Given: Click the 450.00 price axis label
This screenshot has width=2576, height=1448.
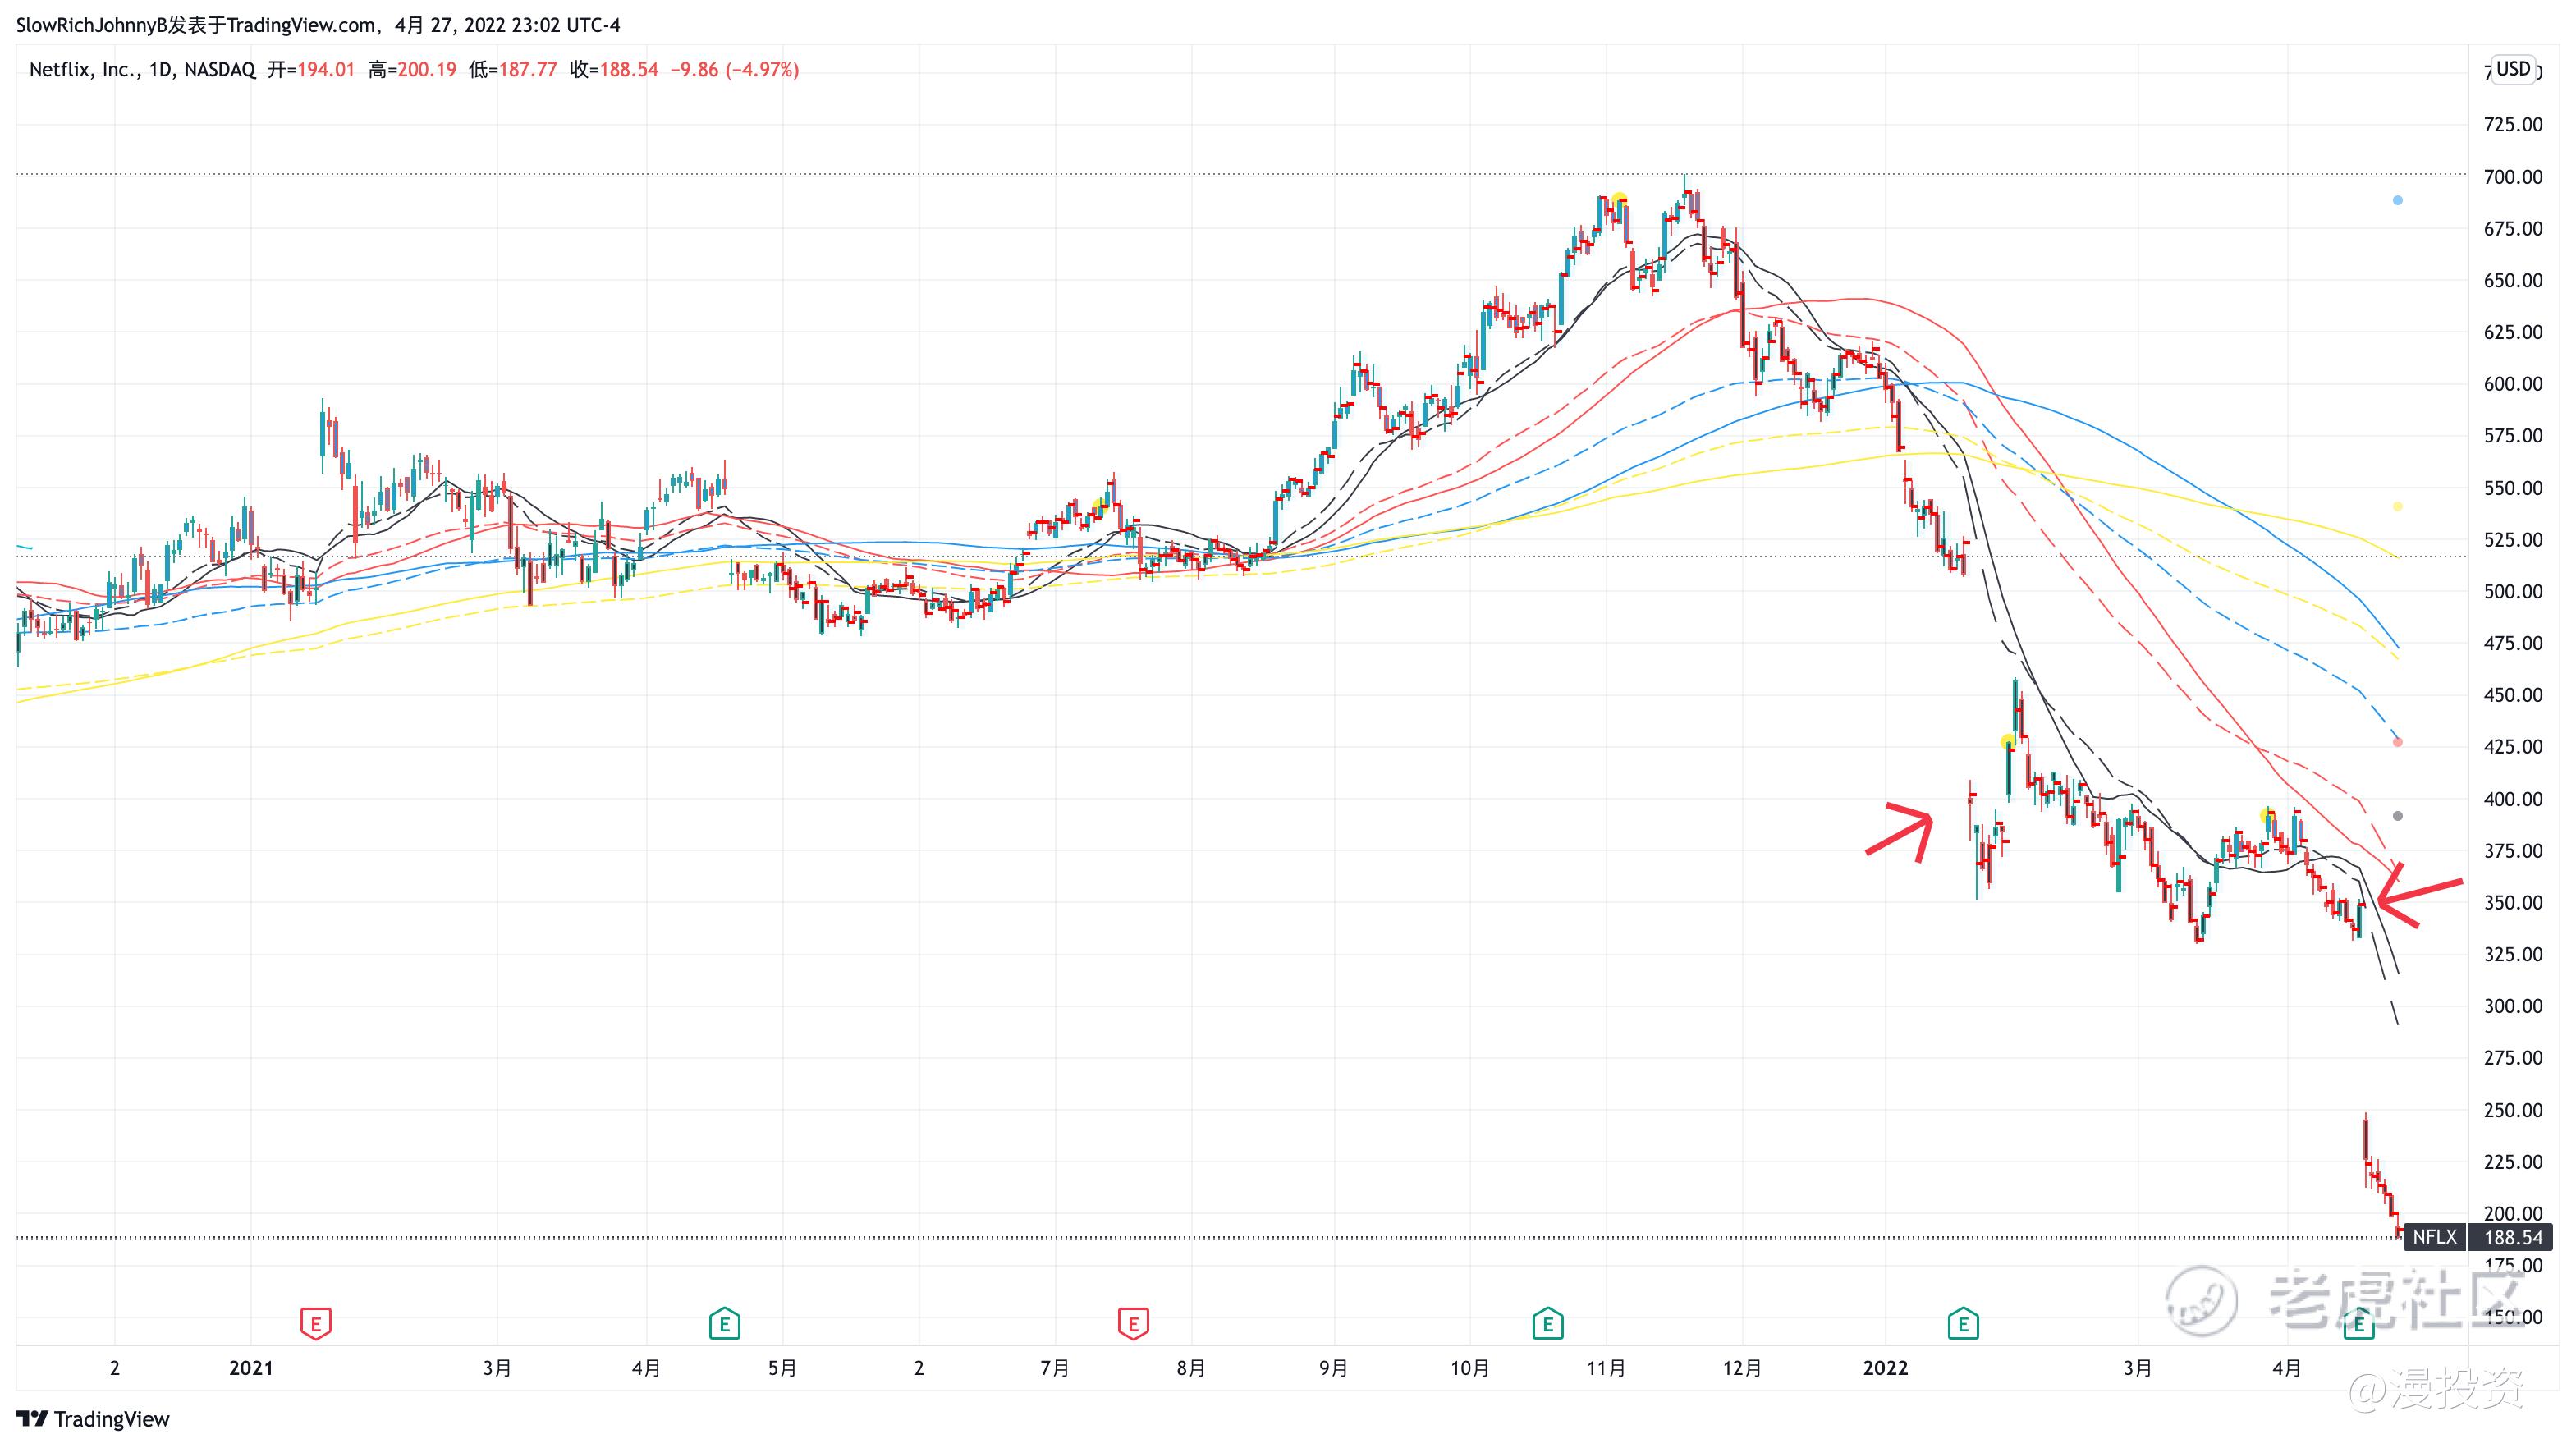Looking at the screenshot, I should click(2513, 695).
